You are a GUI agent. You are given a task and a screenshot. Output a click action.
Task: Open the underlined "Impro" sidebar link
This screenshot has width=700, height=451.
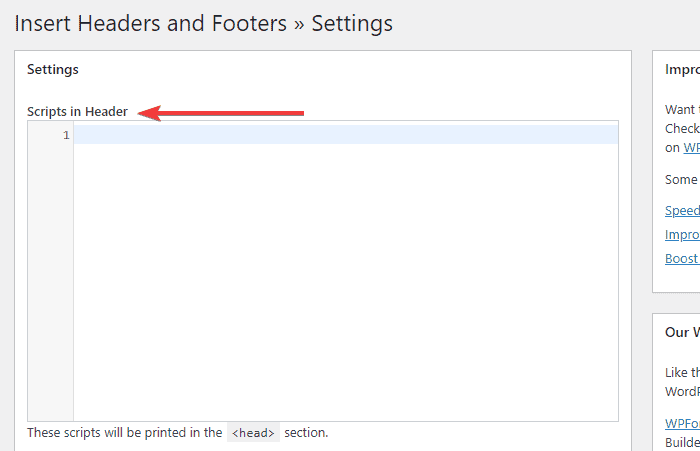click(x=682, y=235)
